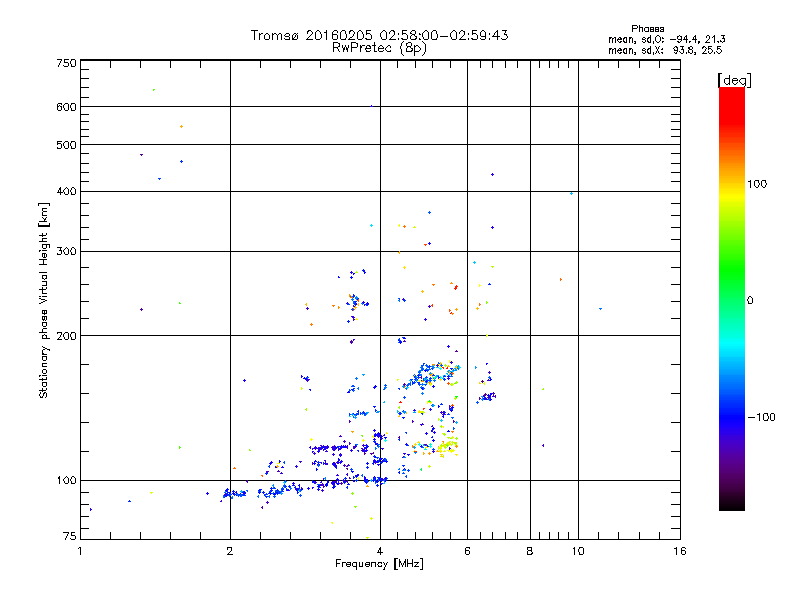Click the colorbar tick label '-100'
800x600 pixels.
(762, 417)
